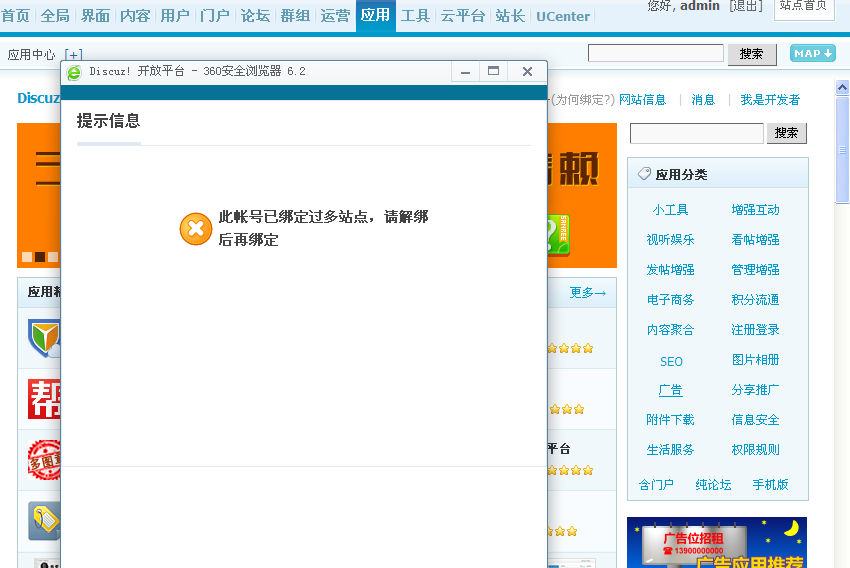Open the 小工具 category

[671, 210]
